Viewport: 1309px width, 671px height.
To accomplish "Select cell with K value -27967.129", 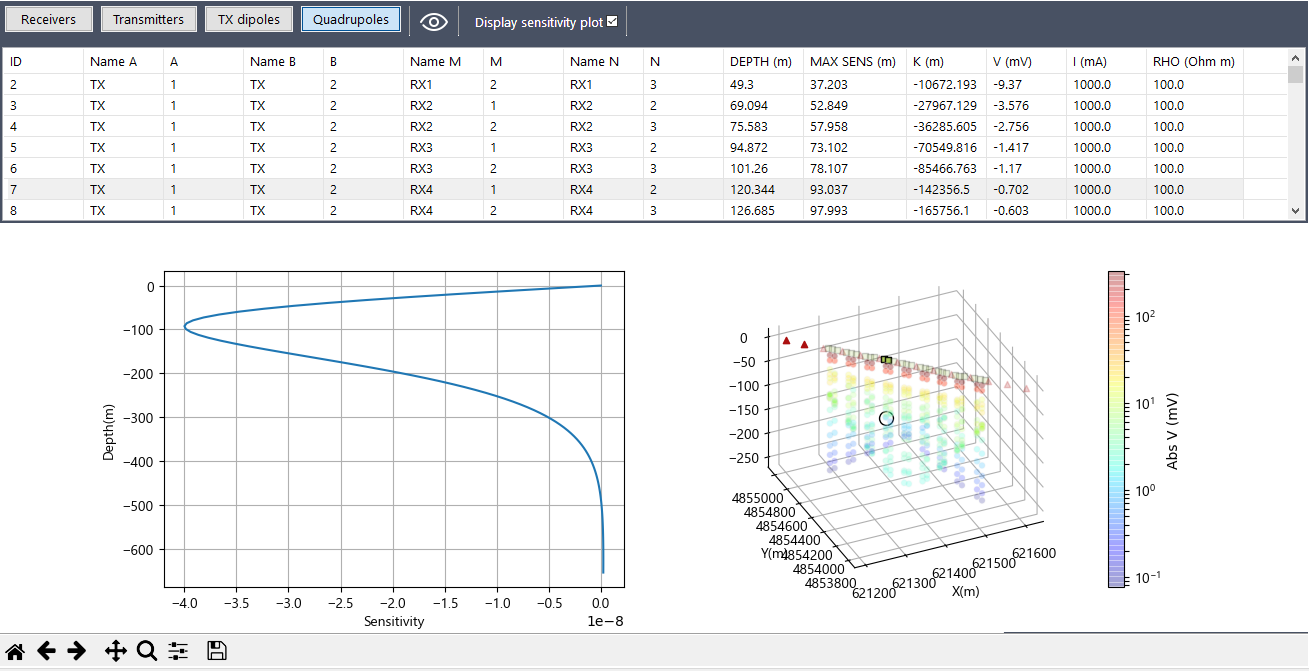I will click(946, 106).
